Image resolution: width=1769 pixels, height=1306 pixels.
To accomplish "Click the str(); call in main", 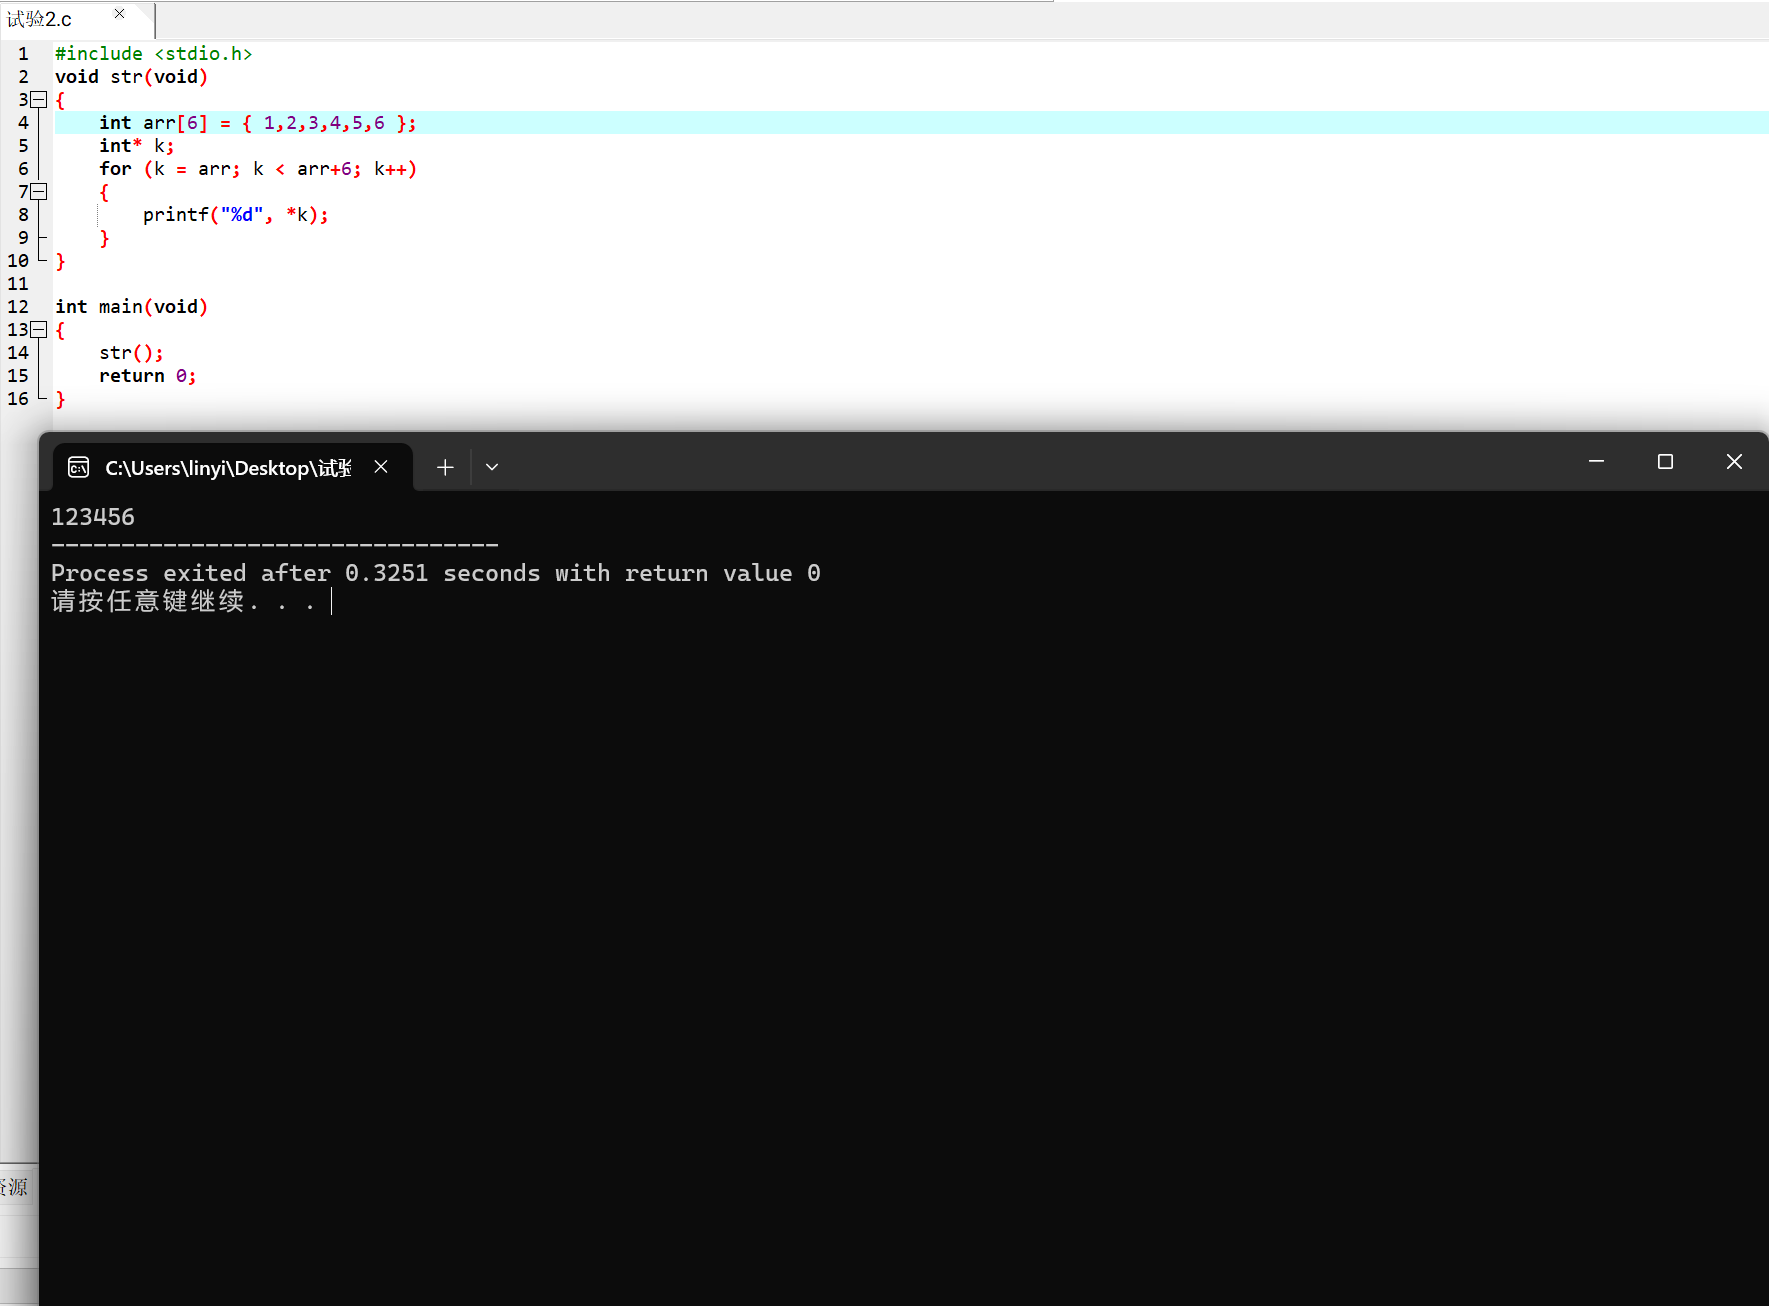I will click(131, 353).
